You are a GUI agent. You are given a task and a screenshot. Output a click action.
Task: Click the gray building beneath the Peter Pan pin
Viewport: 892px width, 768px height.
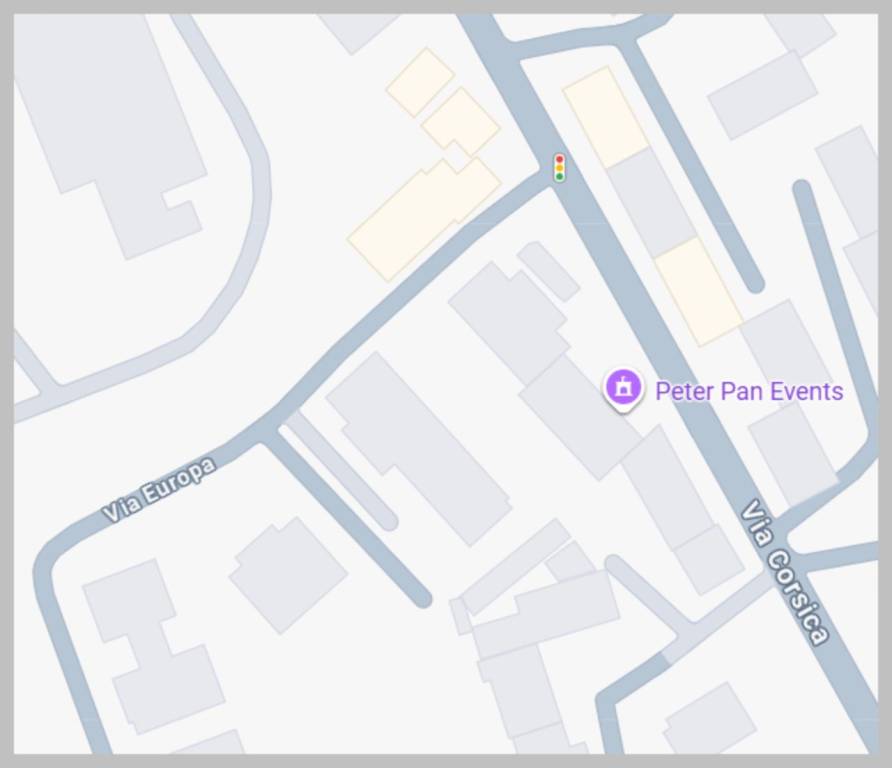(580, 418)
